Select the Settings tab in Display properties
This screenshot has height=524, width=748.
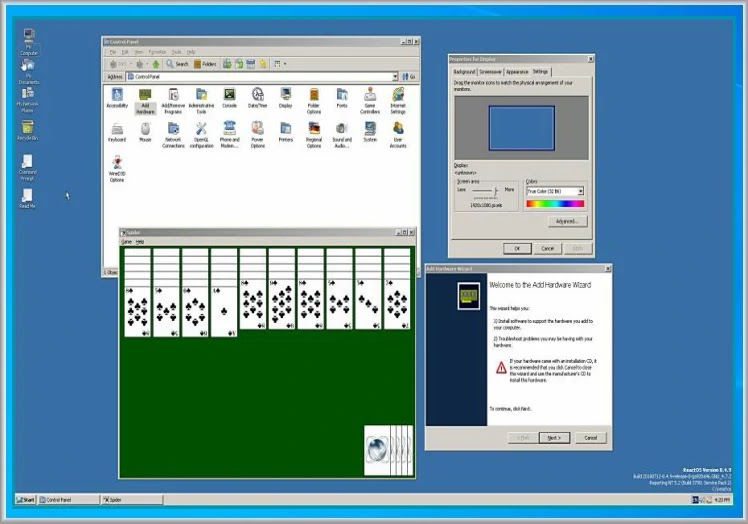coord(540,72)
